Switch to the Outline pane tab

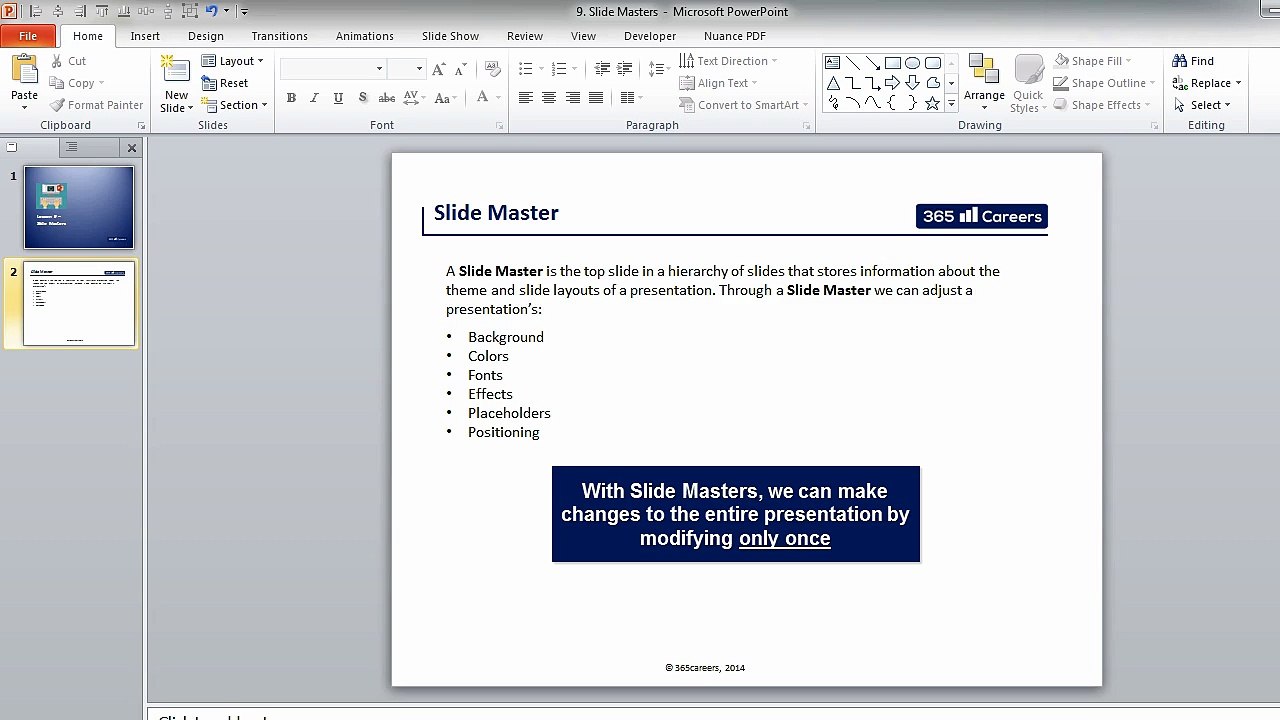tap(71, 147)
